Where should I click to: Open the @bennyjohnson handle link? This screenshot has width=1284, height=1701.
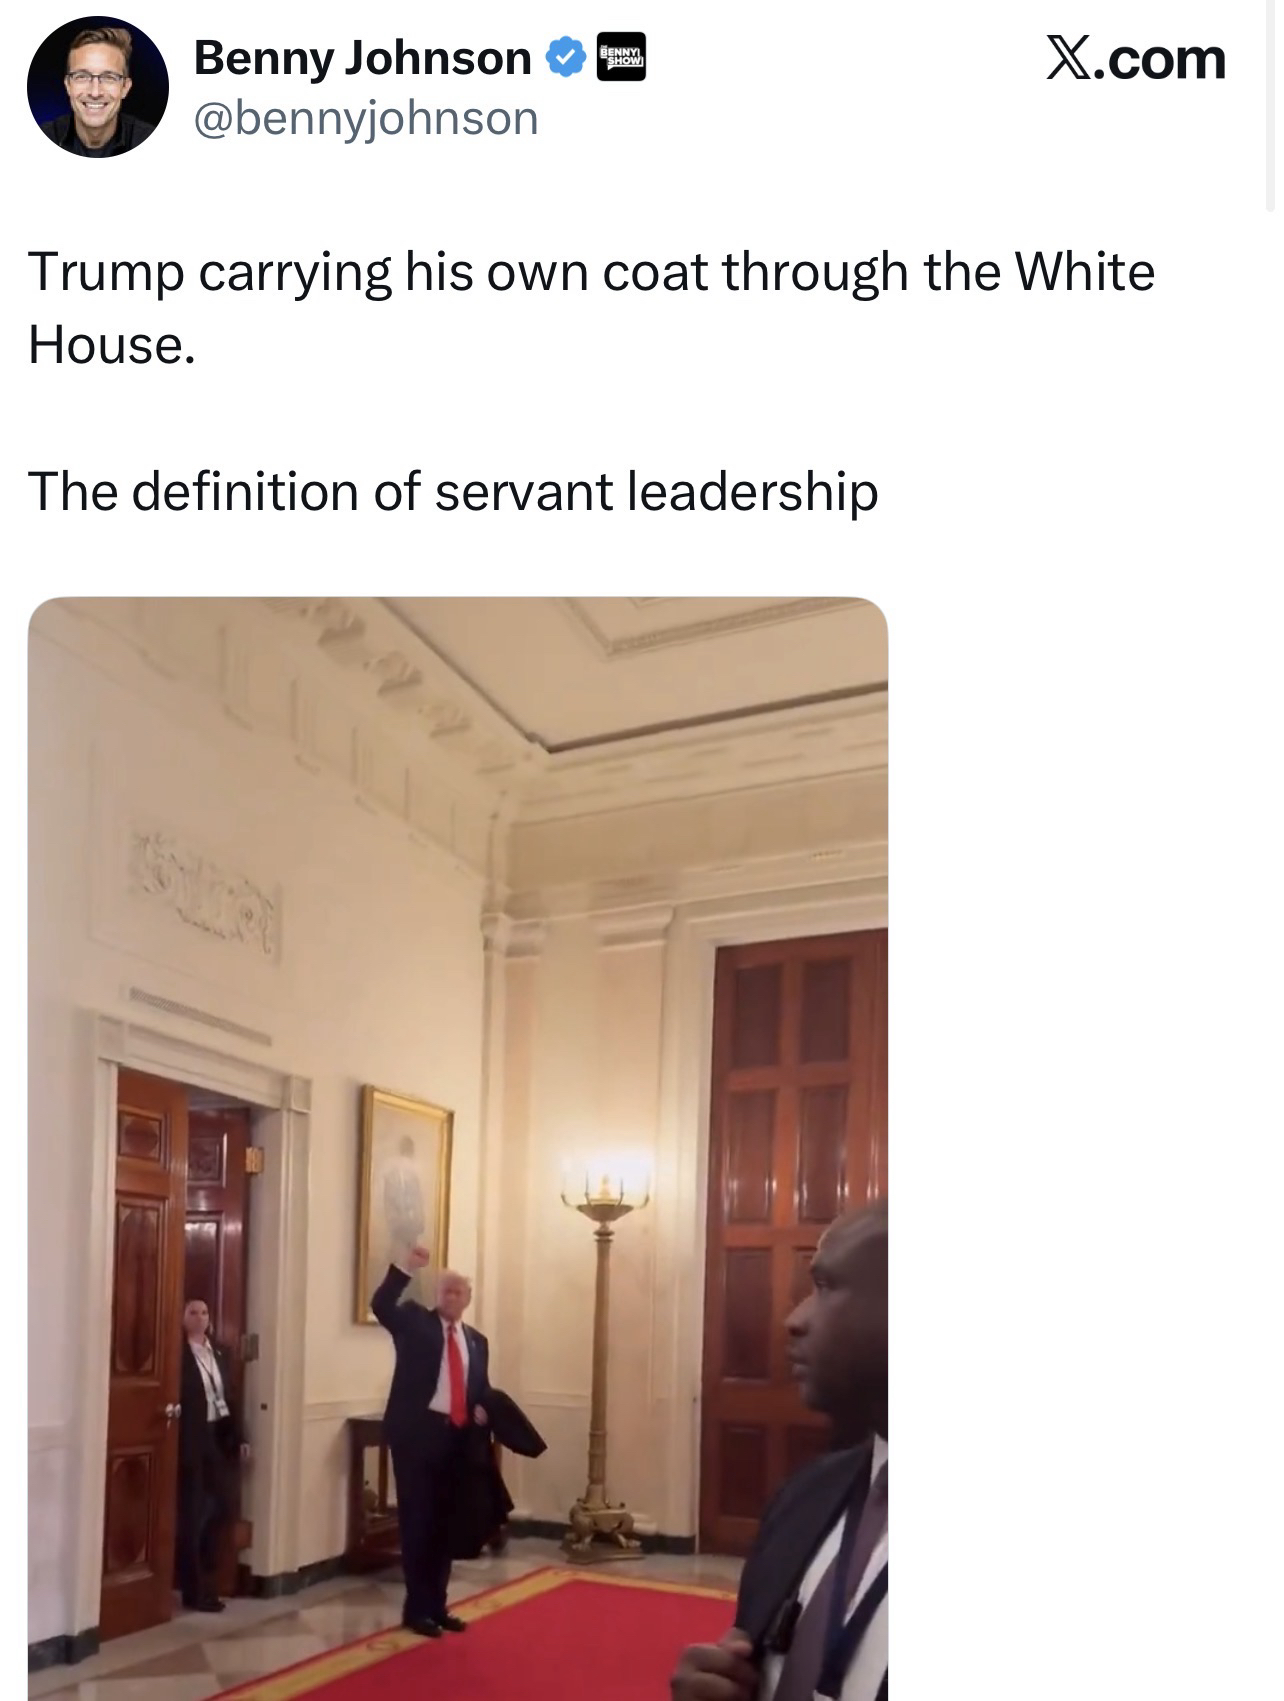click(x=366, y=118)
